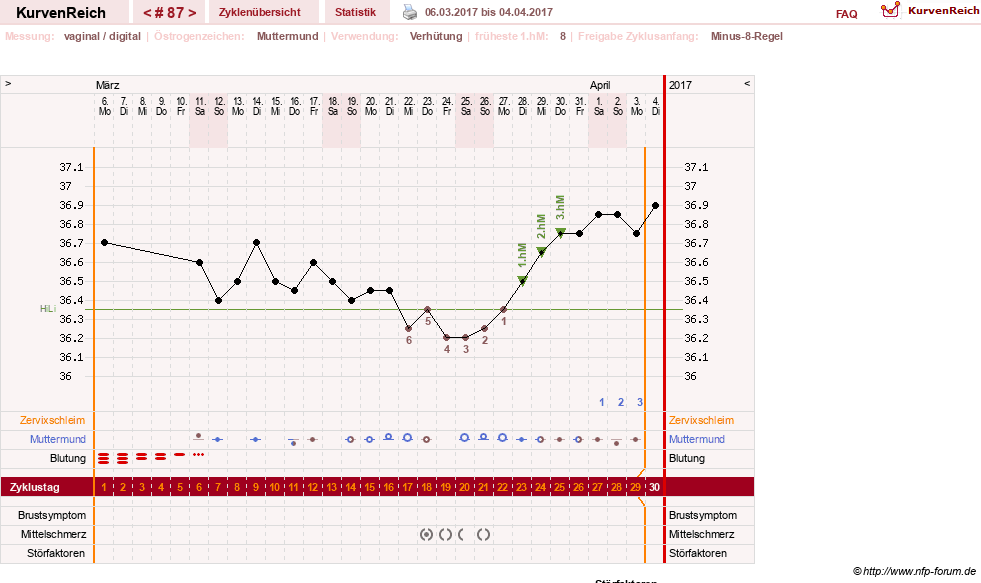The image size is (981, 583).
Task: Click the Muttermund symbol on cycle day 20
Action: coord(464,438)
